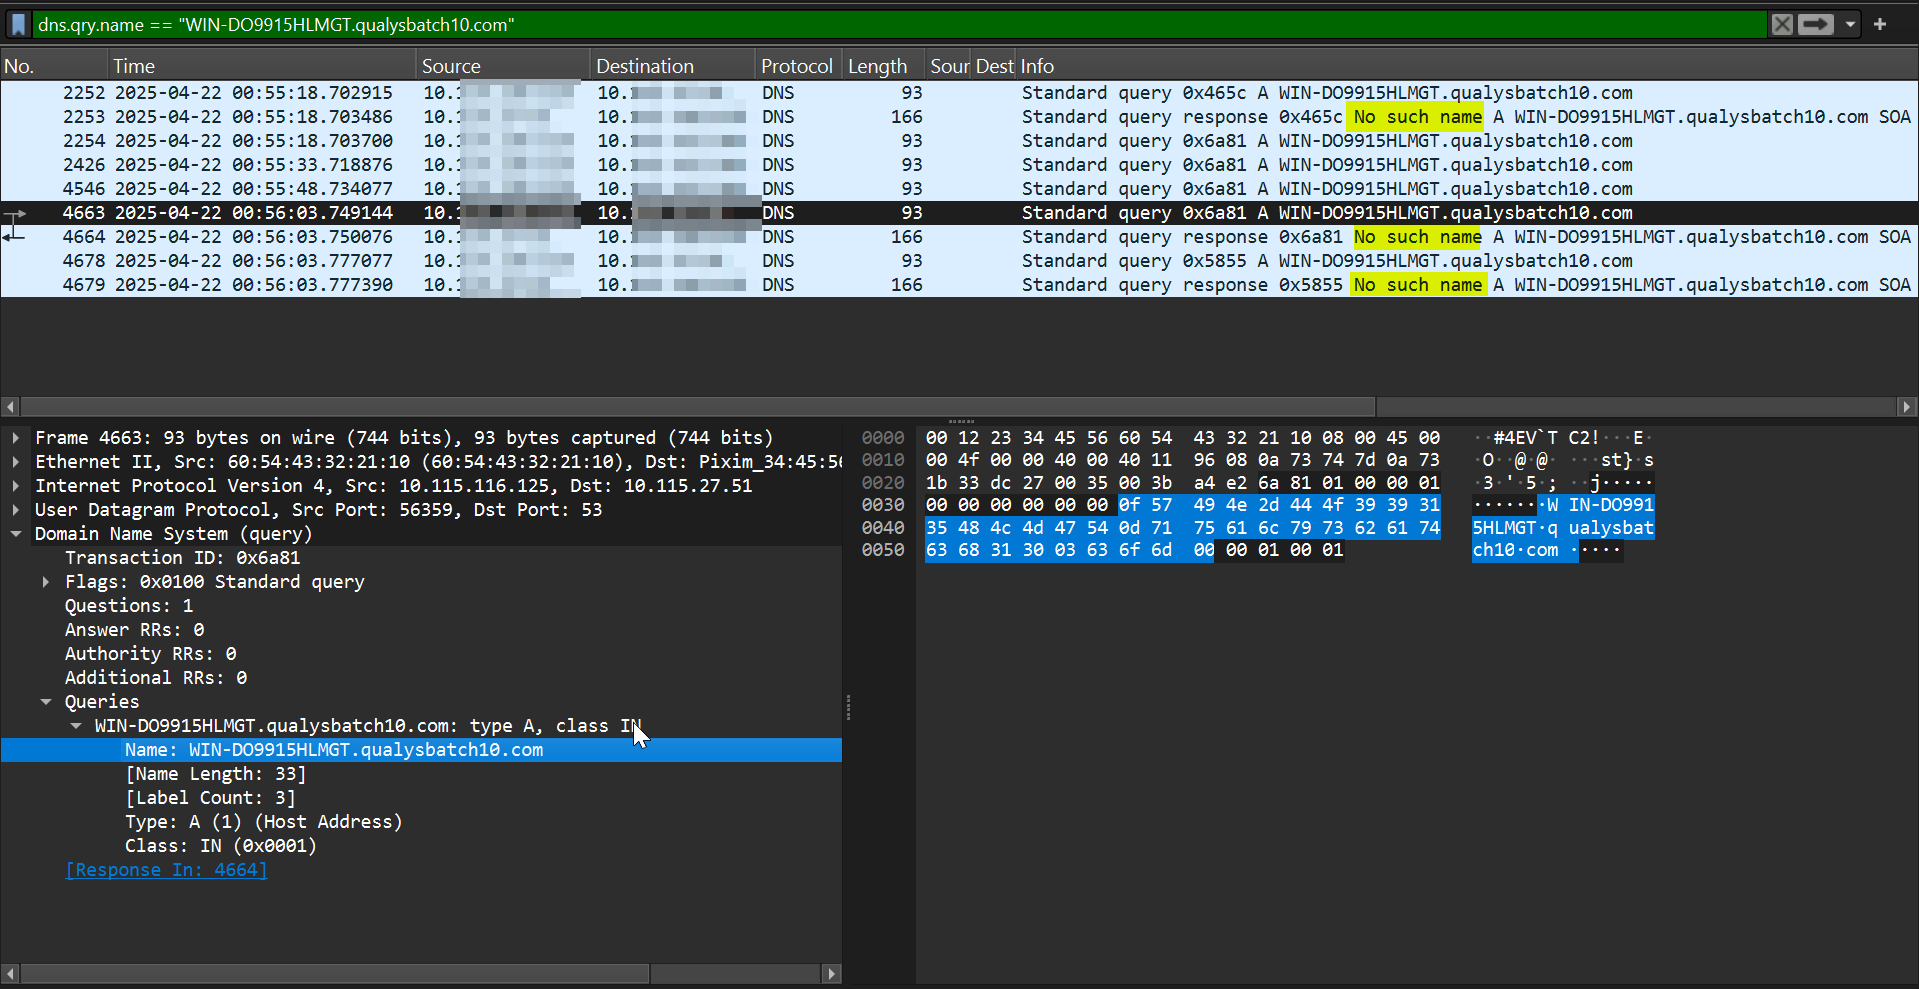Expand Internet Protocol Version 4 details

coord(16,485)
